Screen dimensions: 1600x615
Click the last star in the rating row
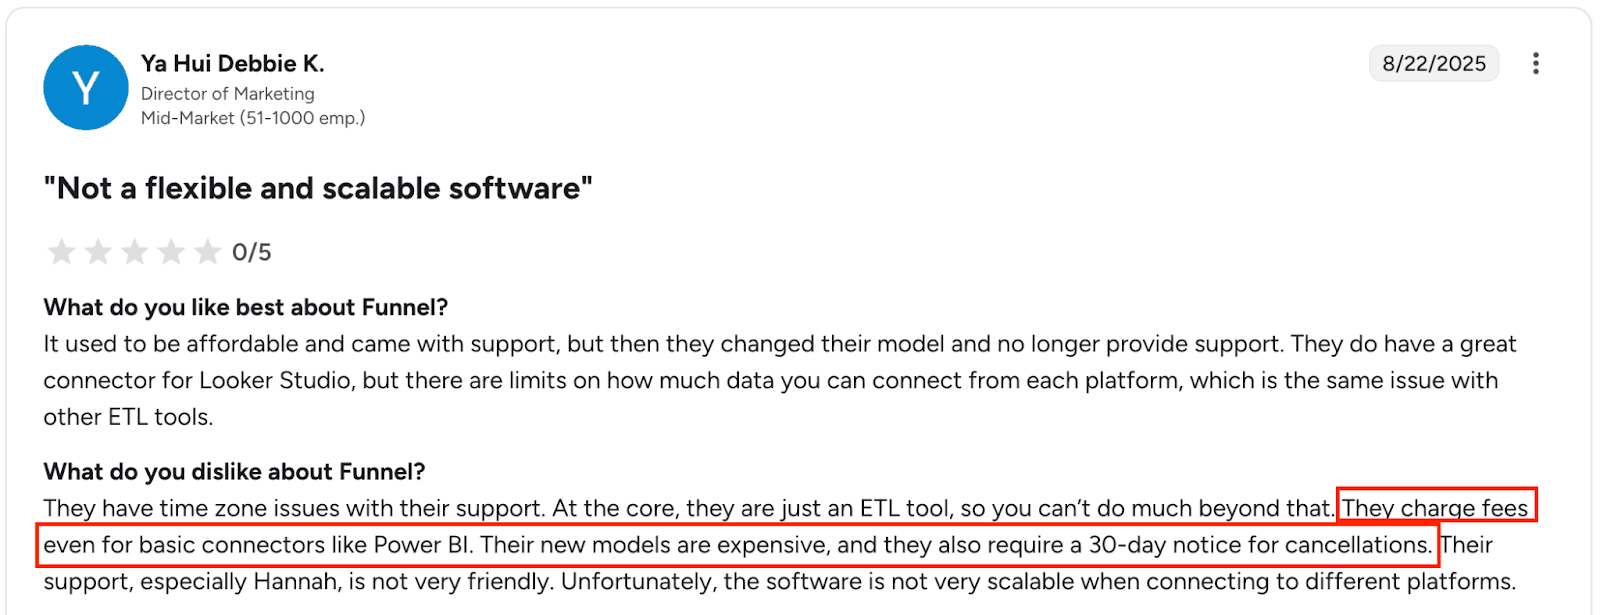(x=209, y=253)
